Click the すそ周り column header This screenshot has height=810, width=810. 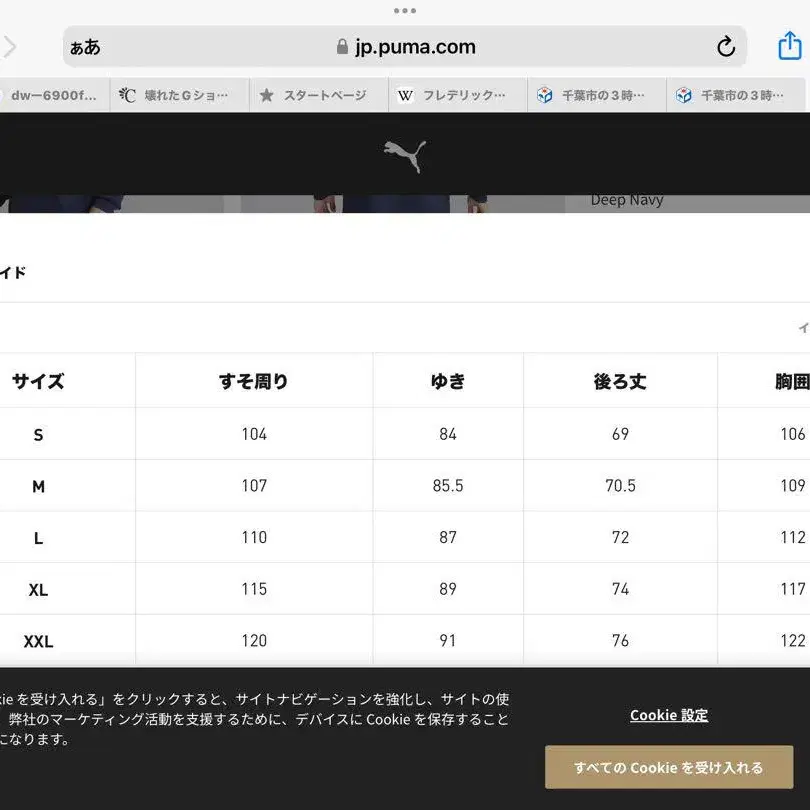tap(254, 381)
